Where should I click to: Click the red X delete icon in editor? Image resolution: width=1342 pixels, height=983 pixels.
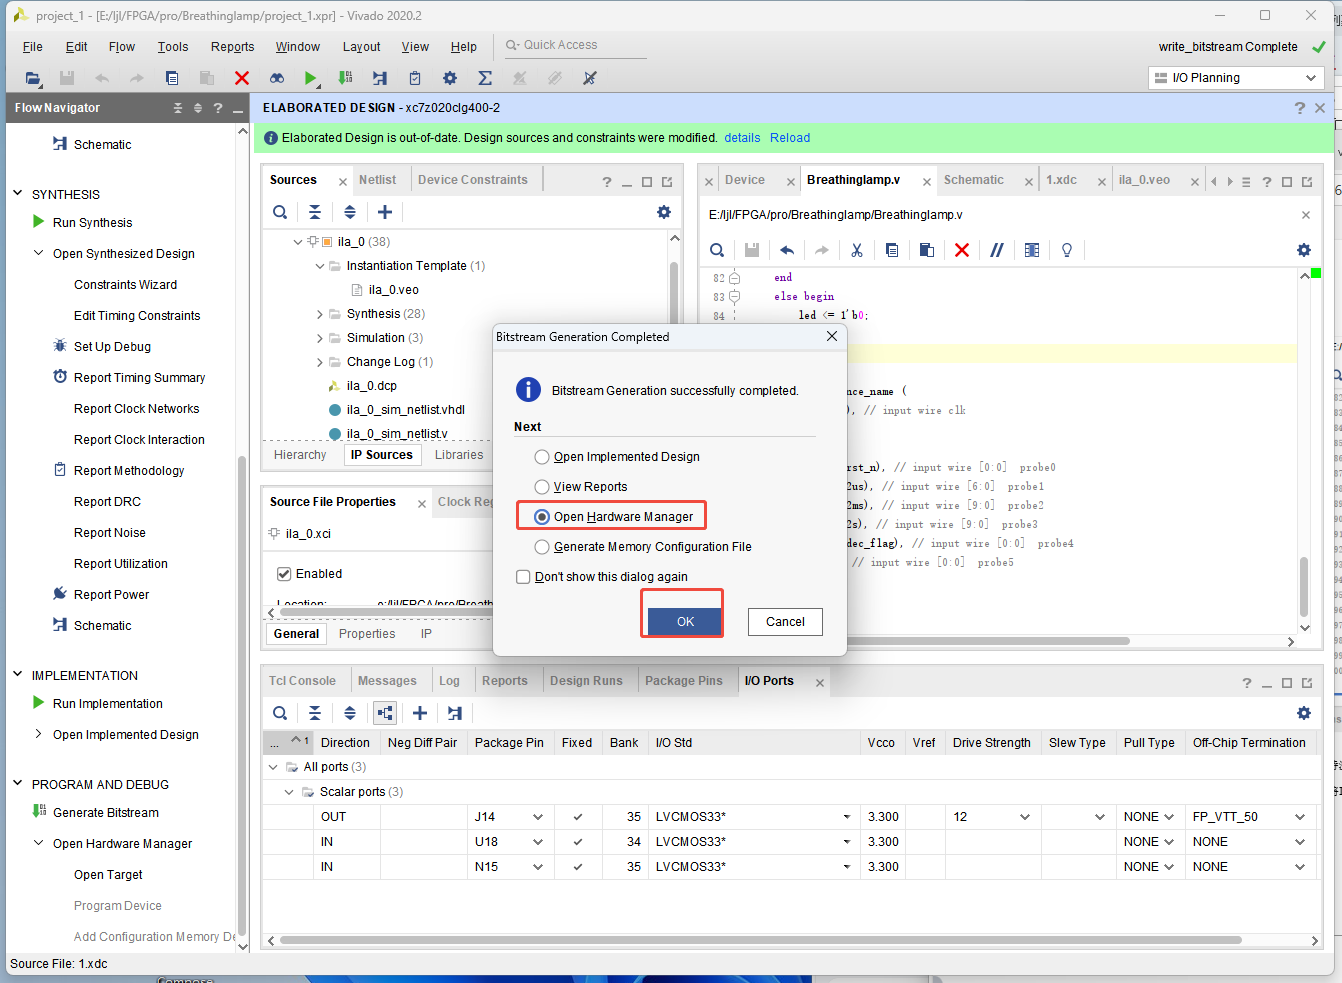point(962,250)
